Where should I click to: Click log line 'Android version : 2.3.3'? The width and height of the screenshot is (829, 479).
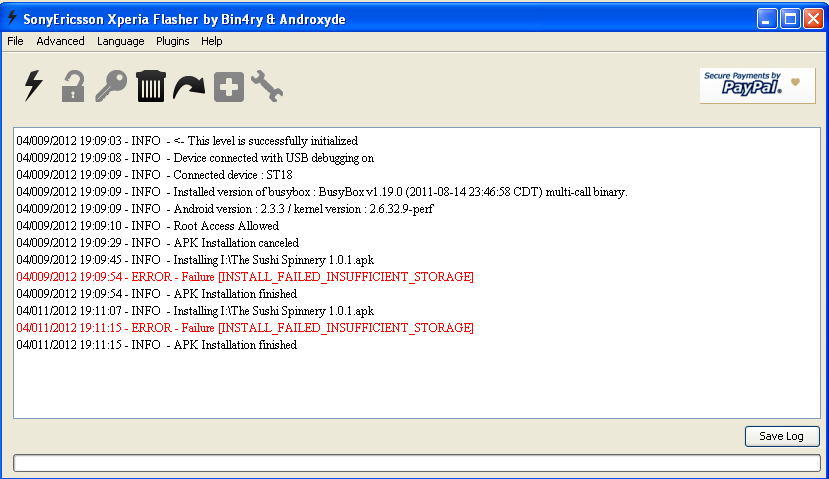(x=225, y=209)
